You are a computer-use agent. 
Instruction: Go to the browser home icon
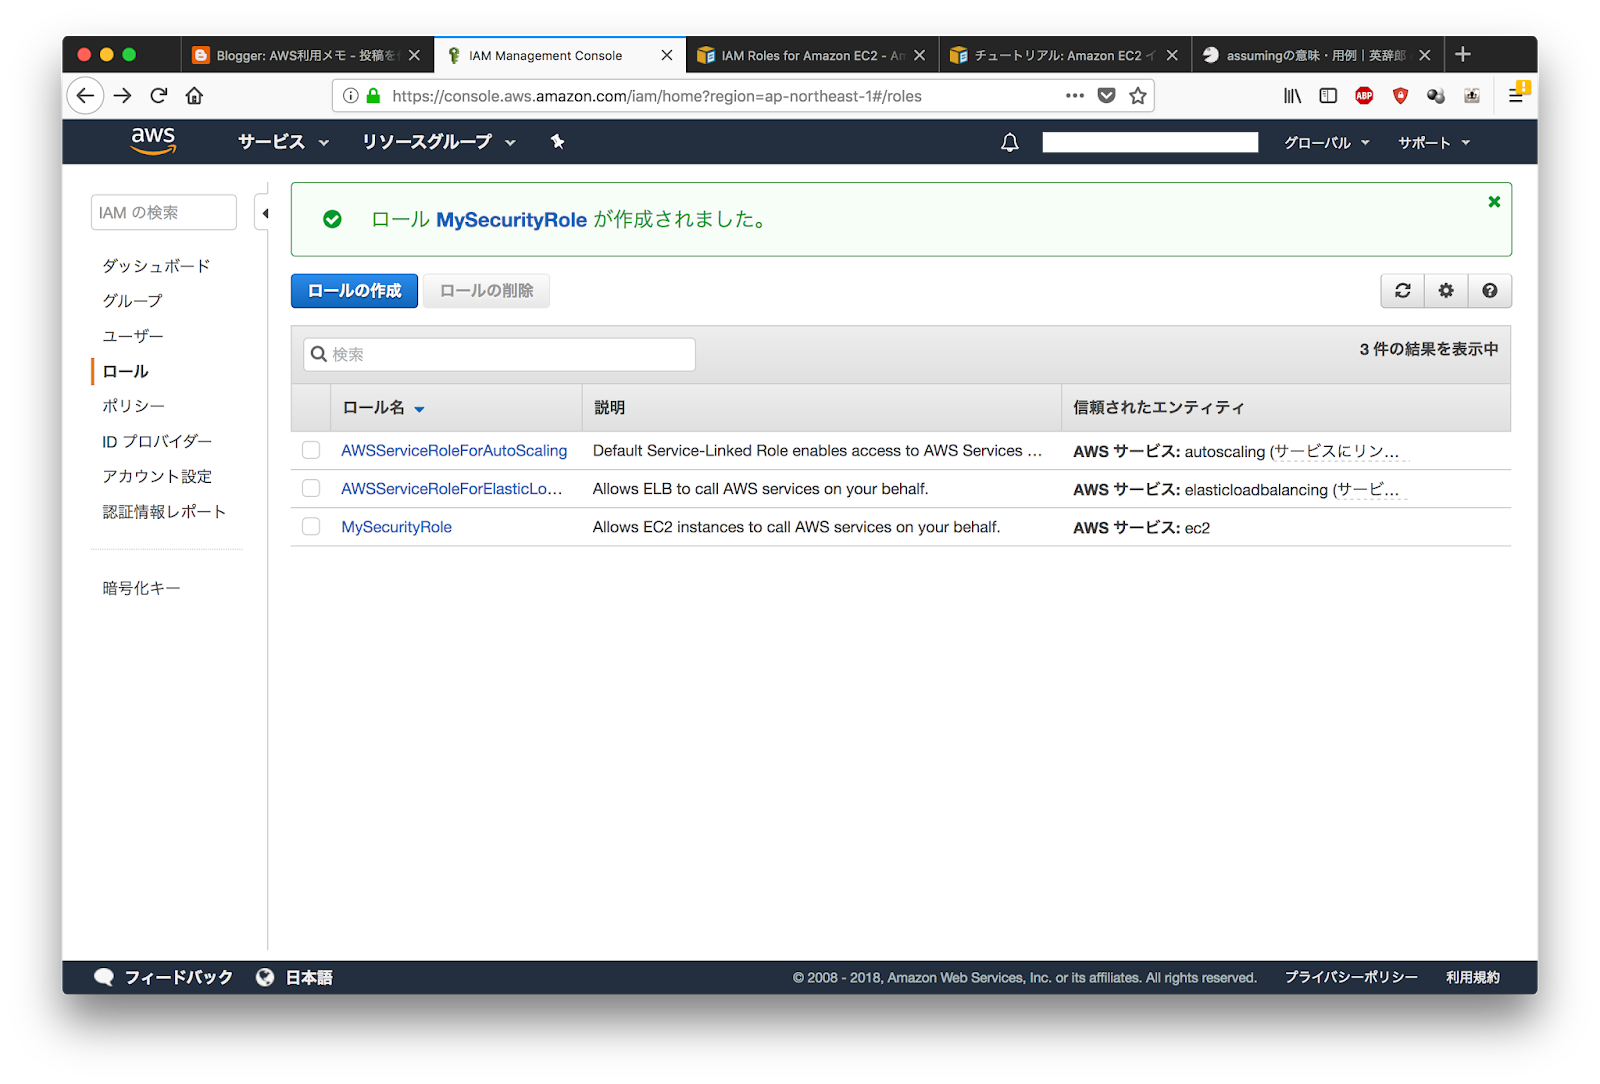coord(194,96)
